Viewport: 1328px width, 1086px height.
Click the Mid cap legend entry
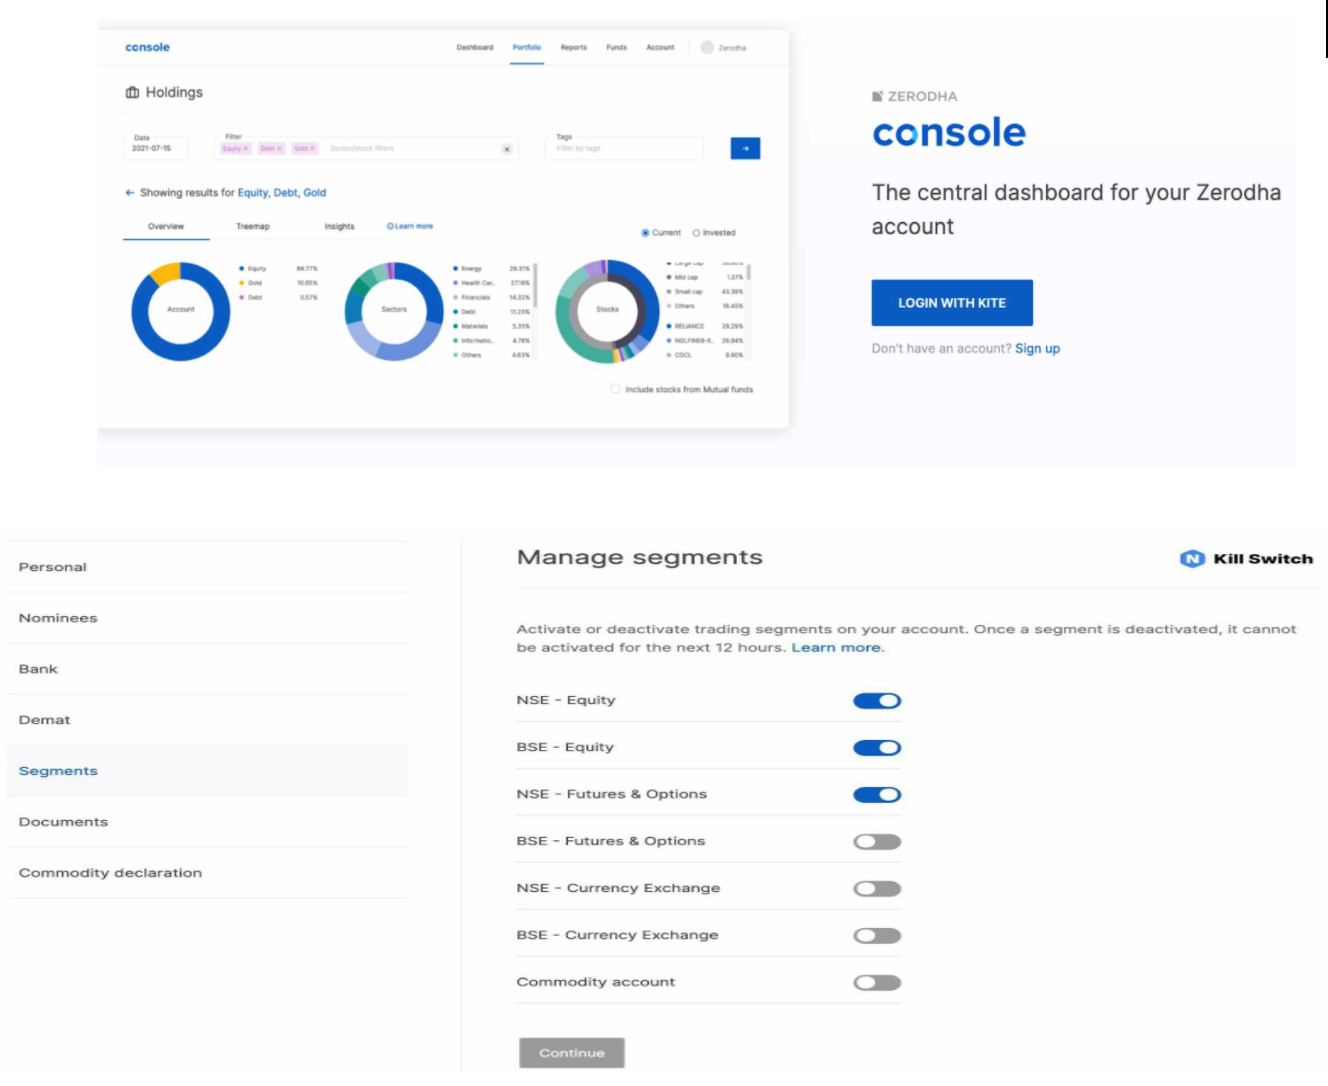coord(705,277)
